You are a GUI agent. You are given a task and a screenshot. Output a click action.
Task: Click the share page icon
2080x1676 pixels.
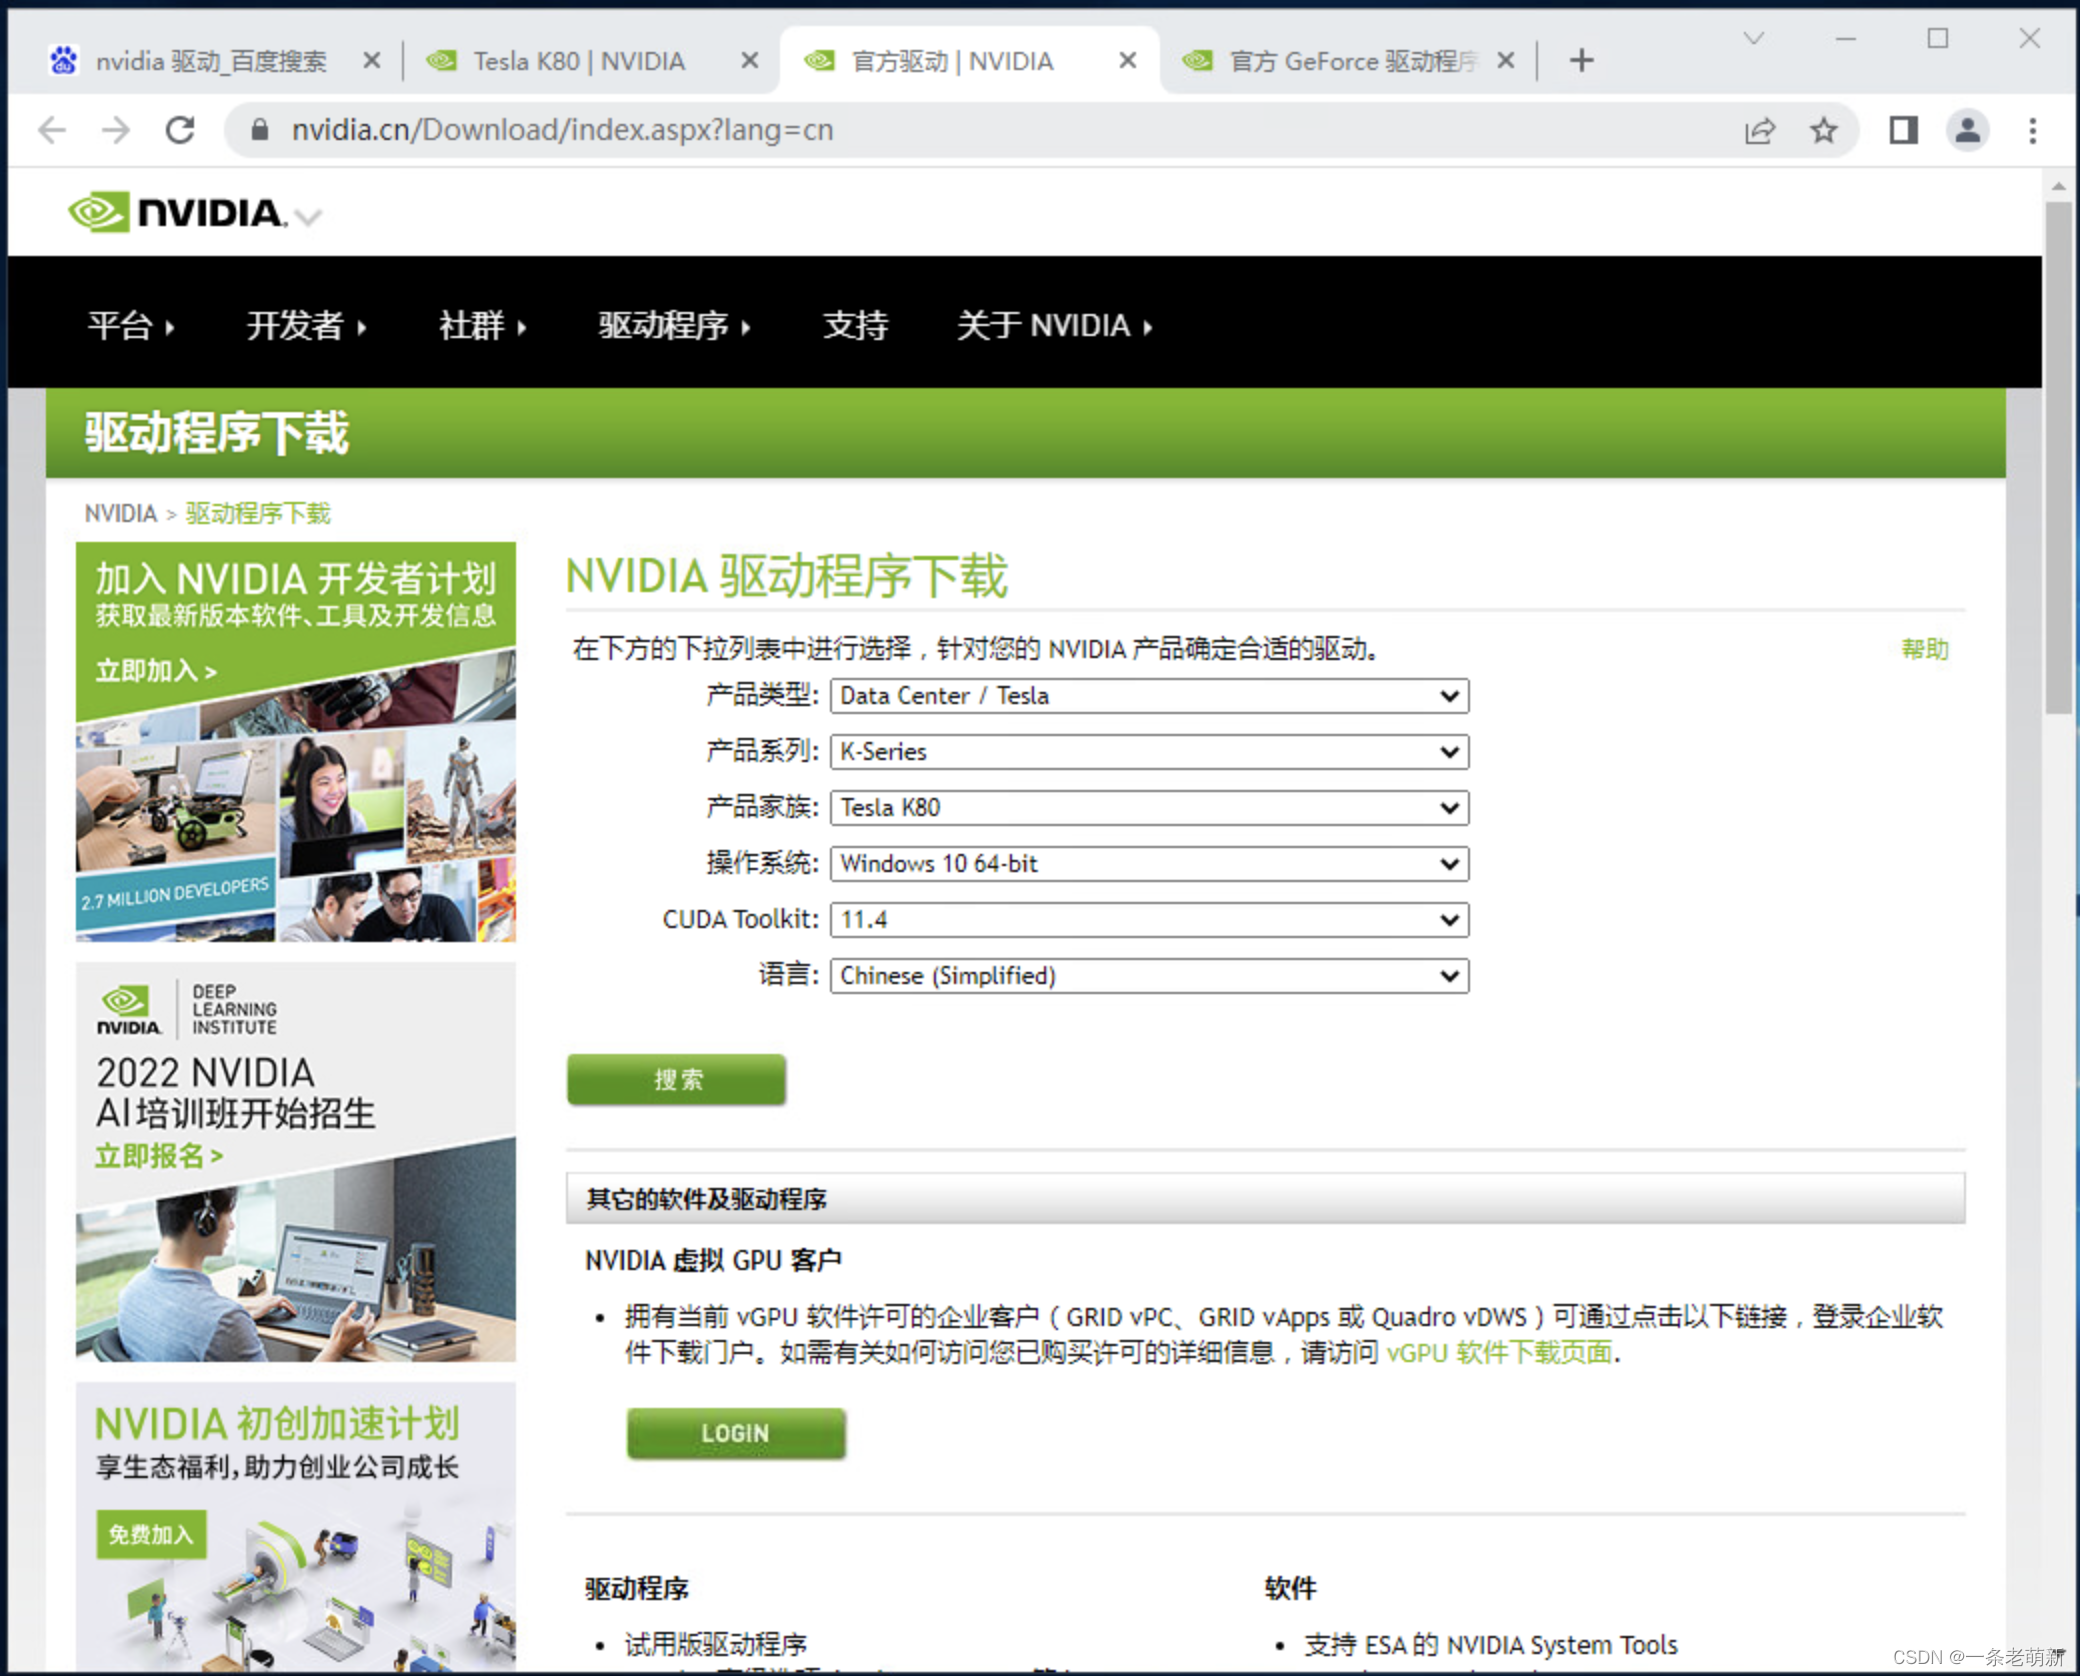[x=1759, y=130]
